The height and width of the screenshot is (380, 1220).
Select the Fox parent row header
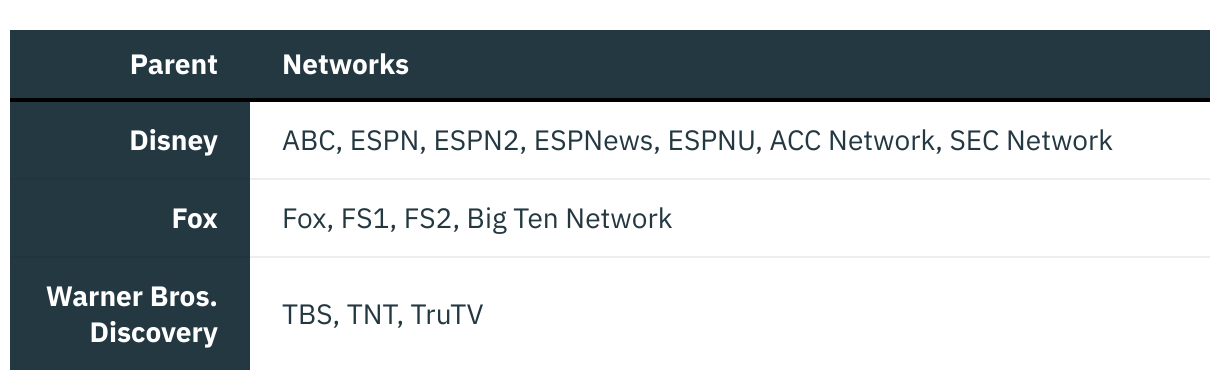[130, 218]
